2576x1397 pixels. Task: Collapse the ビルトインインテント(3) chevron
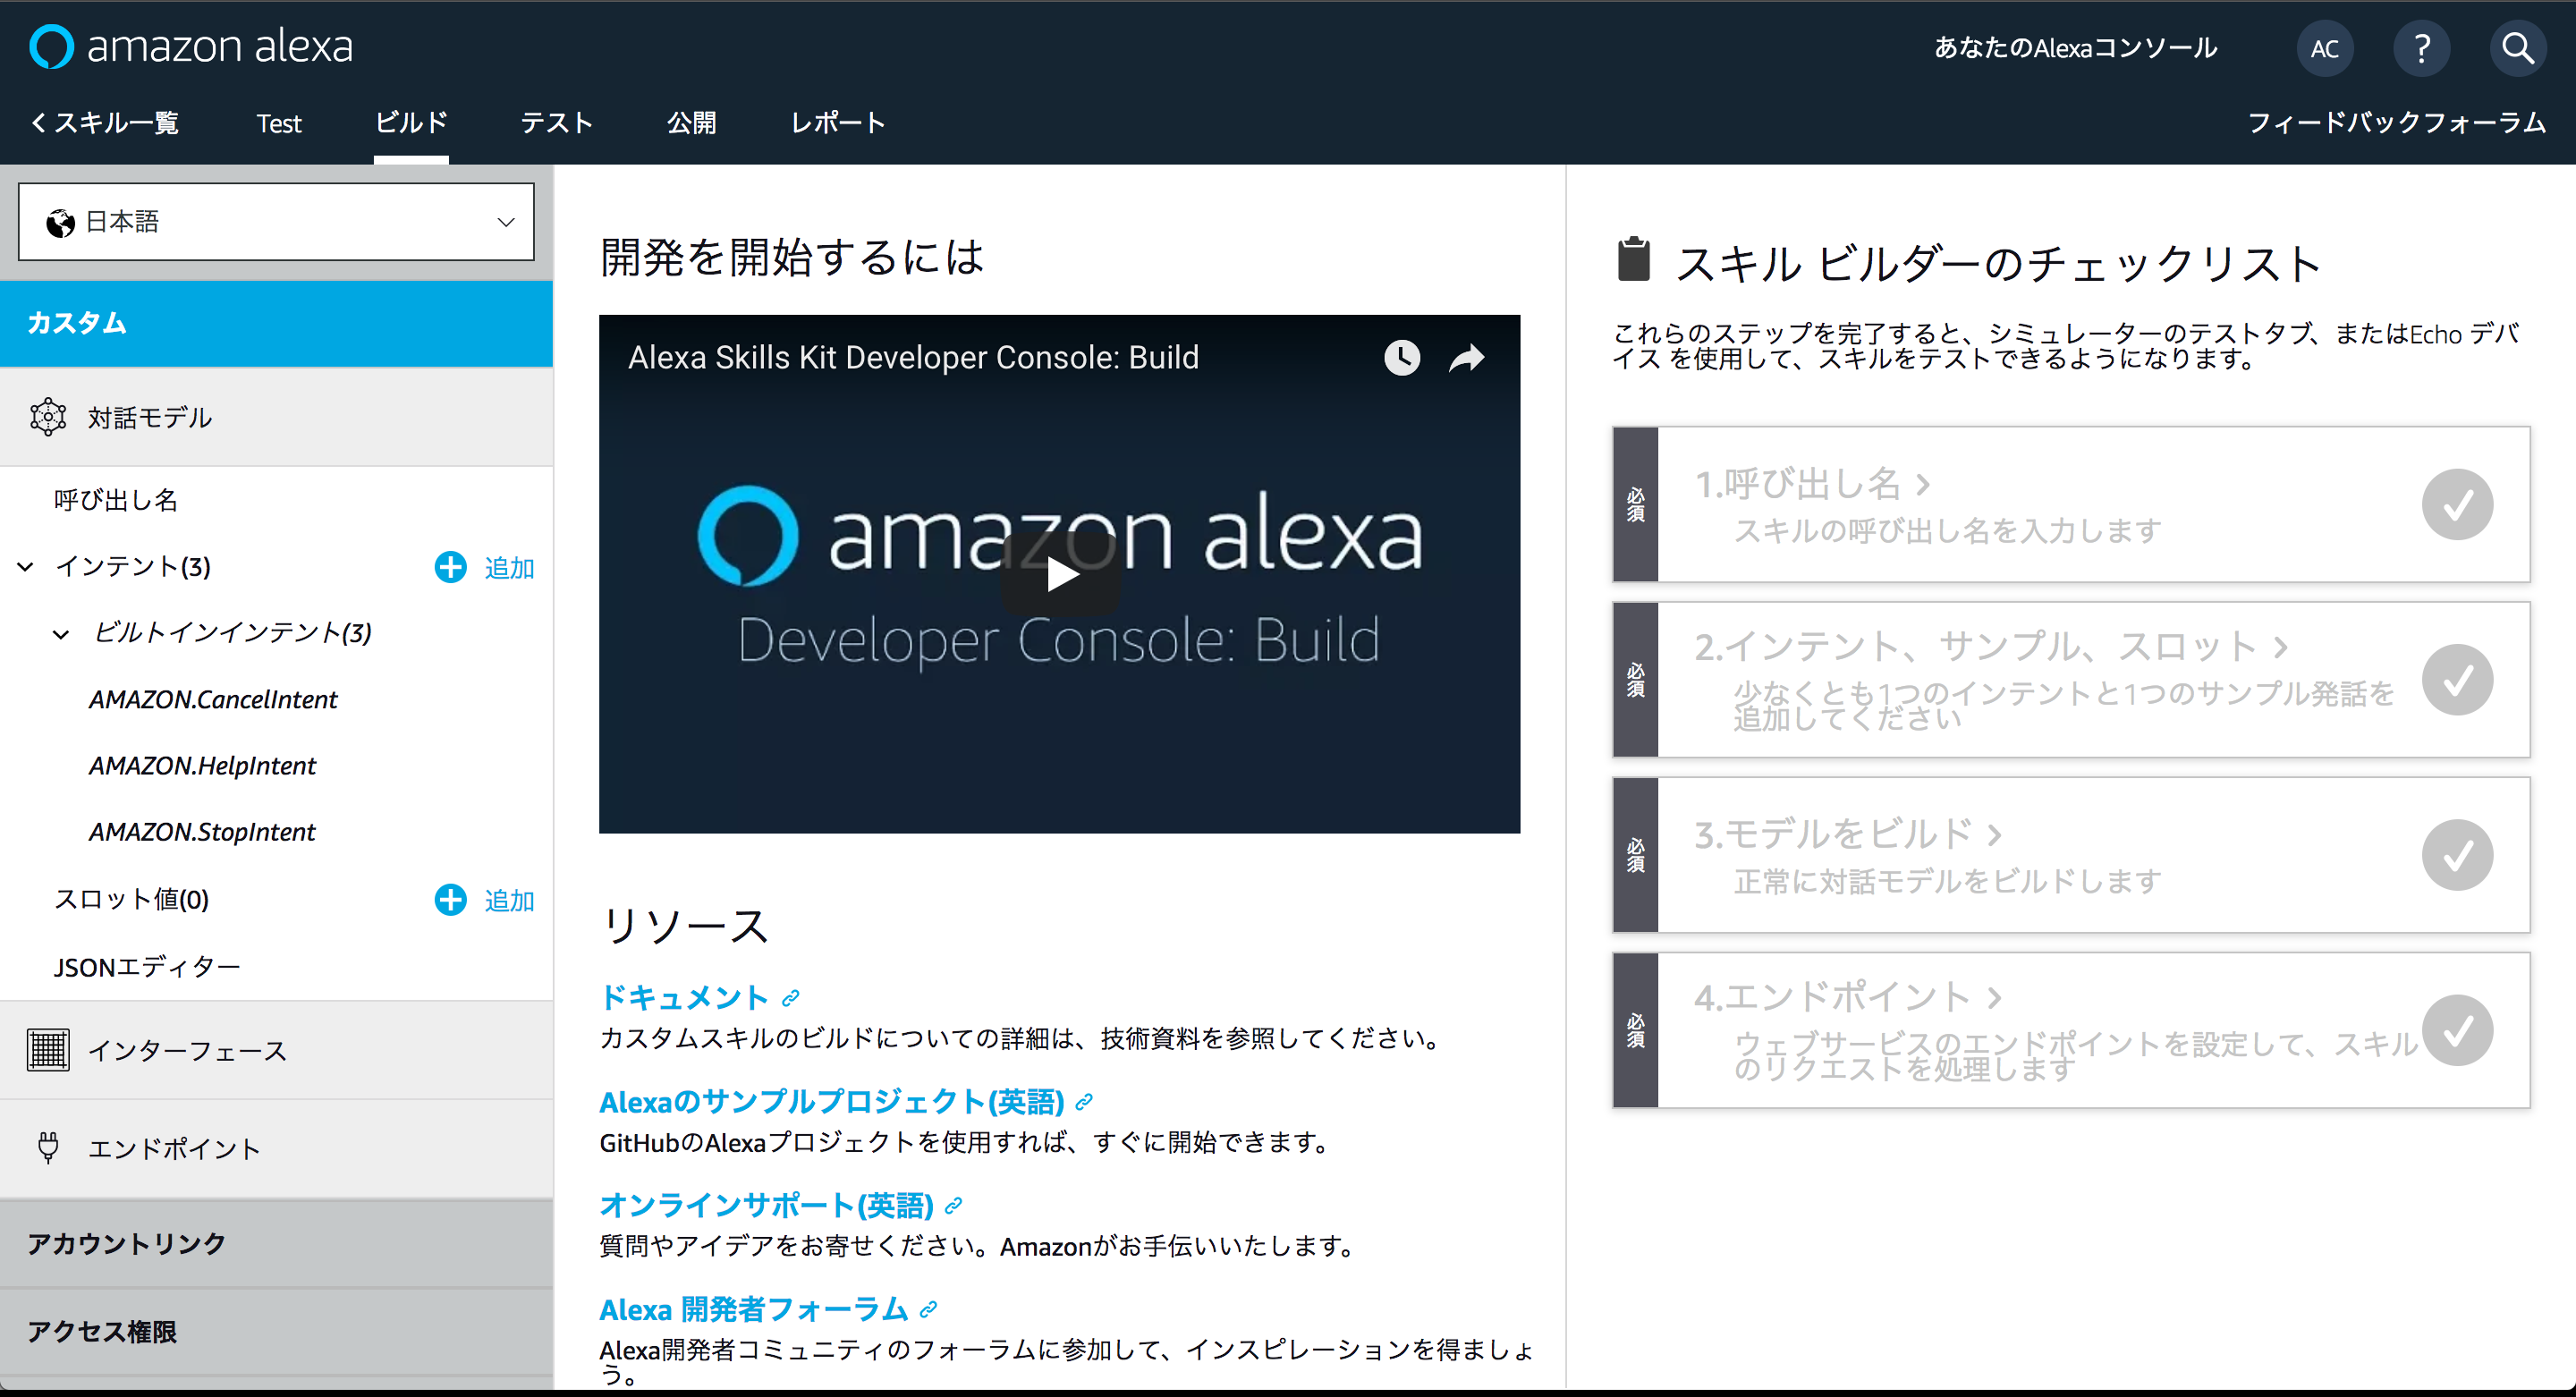pos(61,634)
